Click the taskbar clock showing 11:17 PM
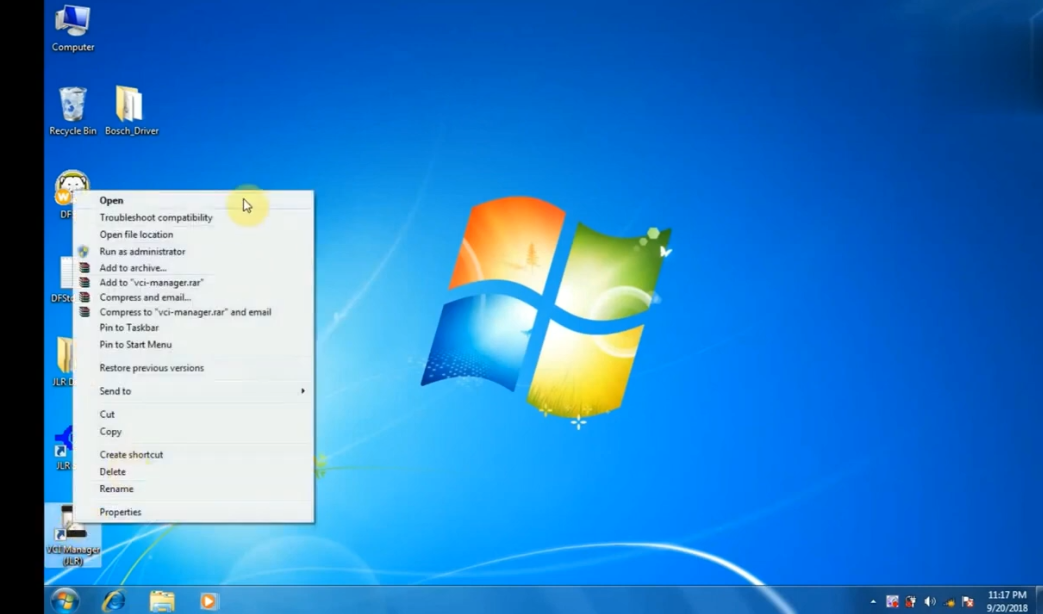 1006,601
